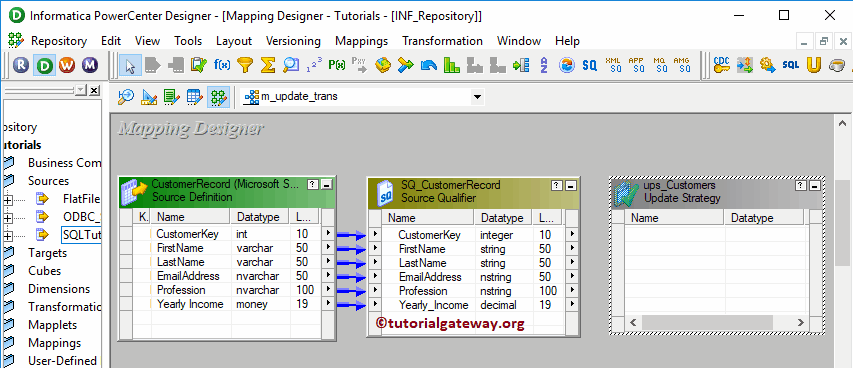Add a Sorter with the AZ icon

point(543,65)
